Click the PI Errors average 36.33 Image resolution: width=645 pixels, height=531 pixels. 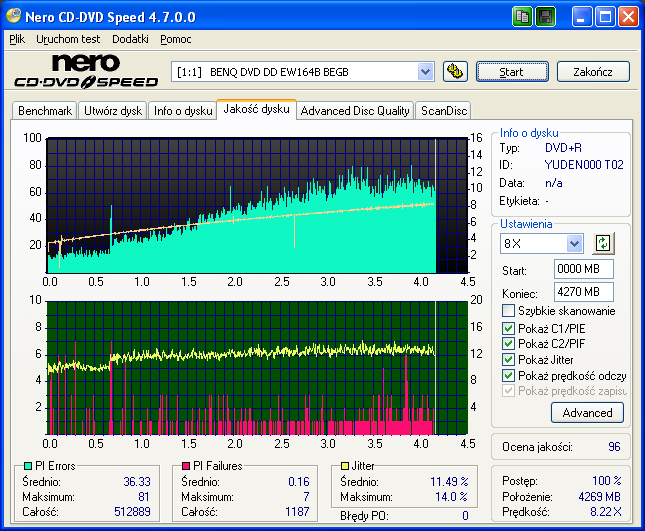[x=137, y=481]
